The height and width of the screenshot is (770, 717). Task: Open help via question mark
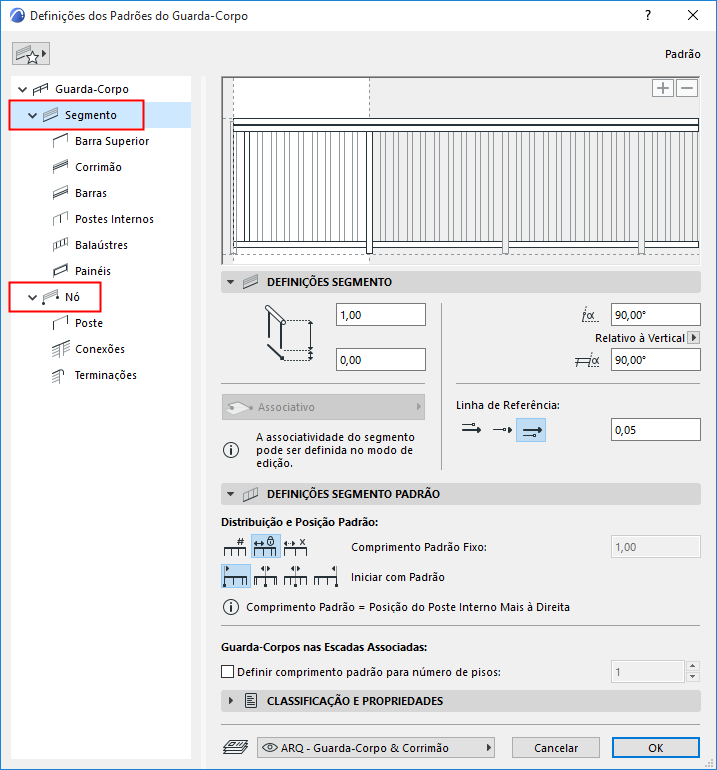pos(648,15)
